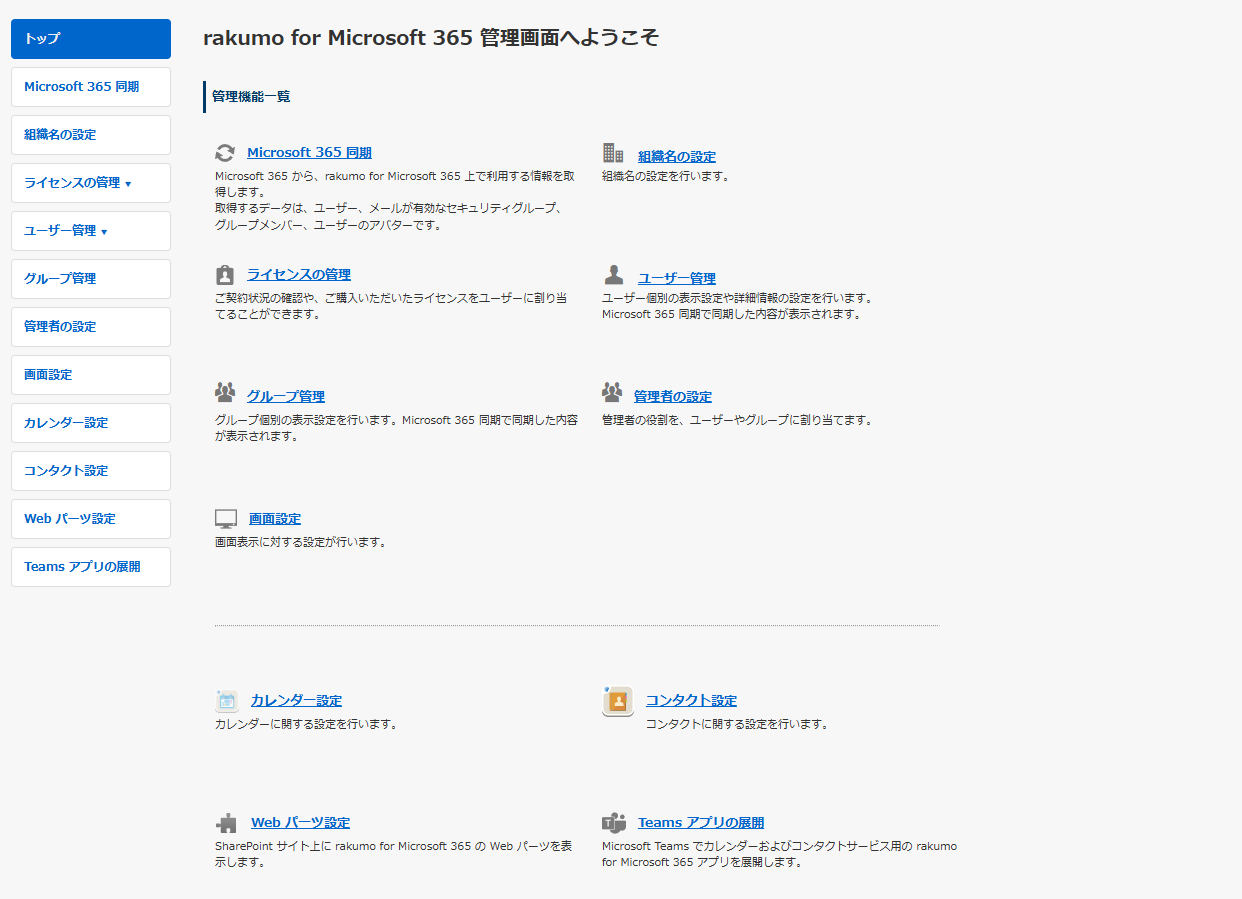Click the people icon beside 管理者の設定
Image resolution: width=1242 pixels, height=899 pixels.
[612, 392]
